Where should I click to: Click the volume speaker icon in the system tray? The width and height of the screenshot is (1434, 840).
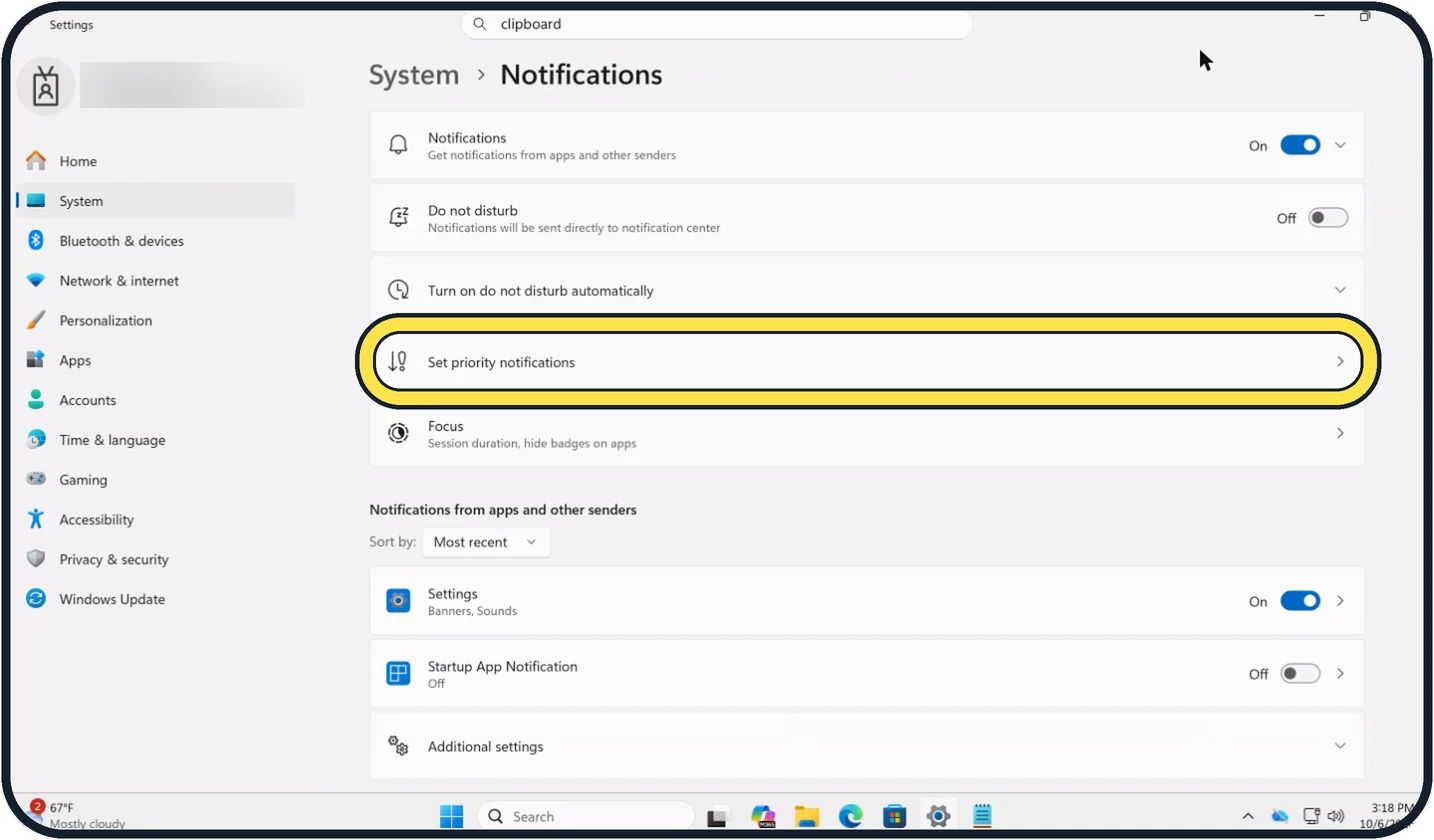(x=1336, y=816)
